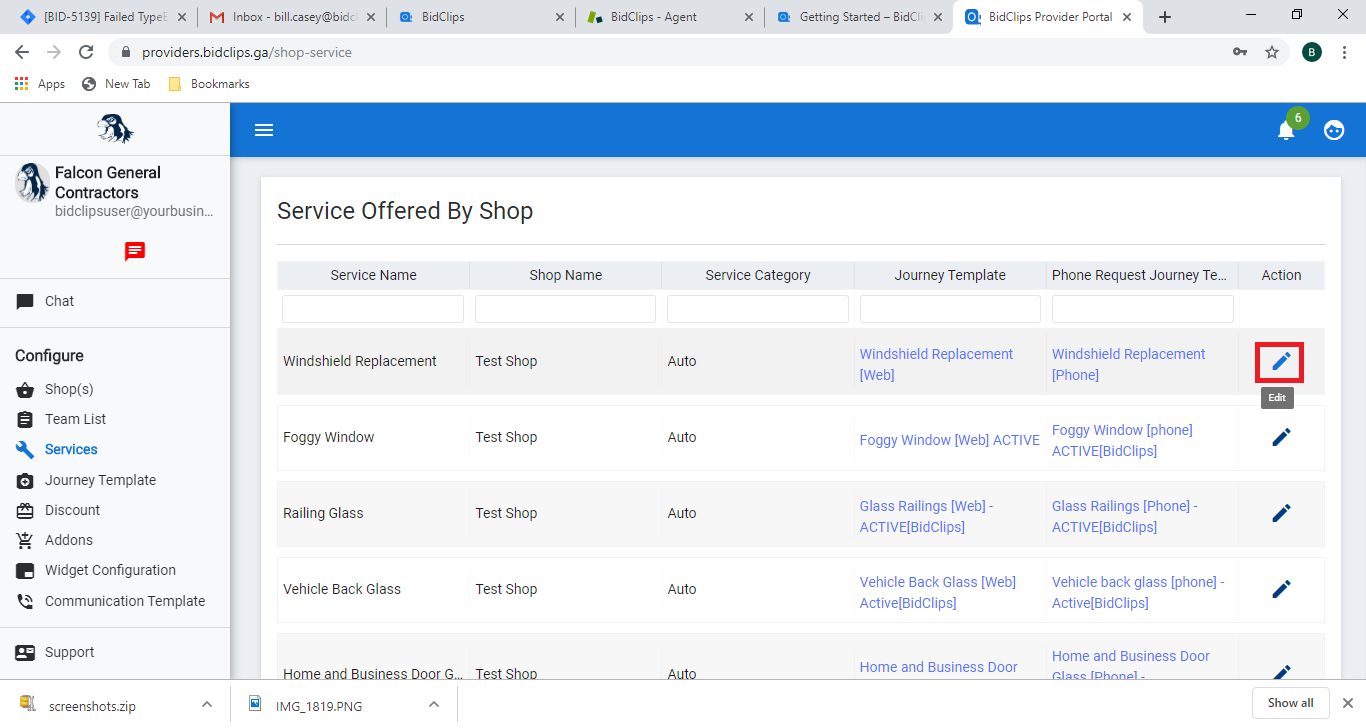
Task: Open the IMG_1819.PNG download
Action: click(319, 705)
